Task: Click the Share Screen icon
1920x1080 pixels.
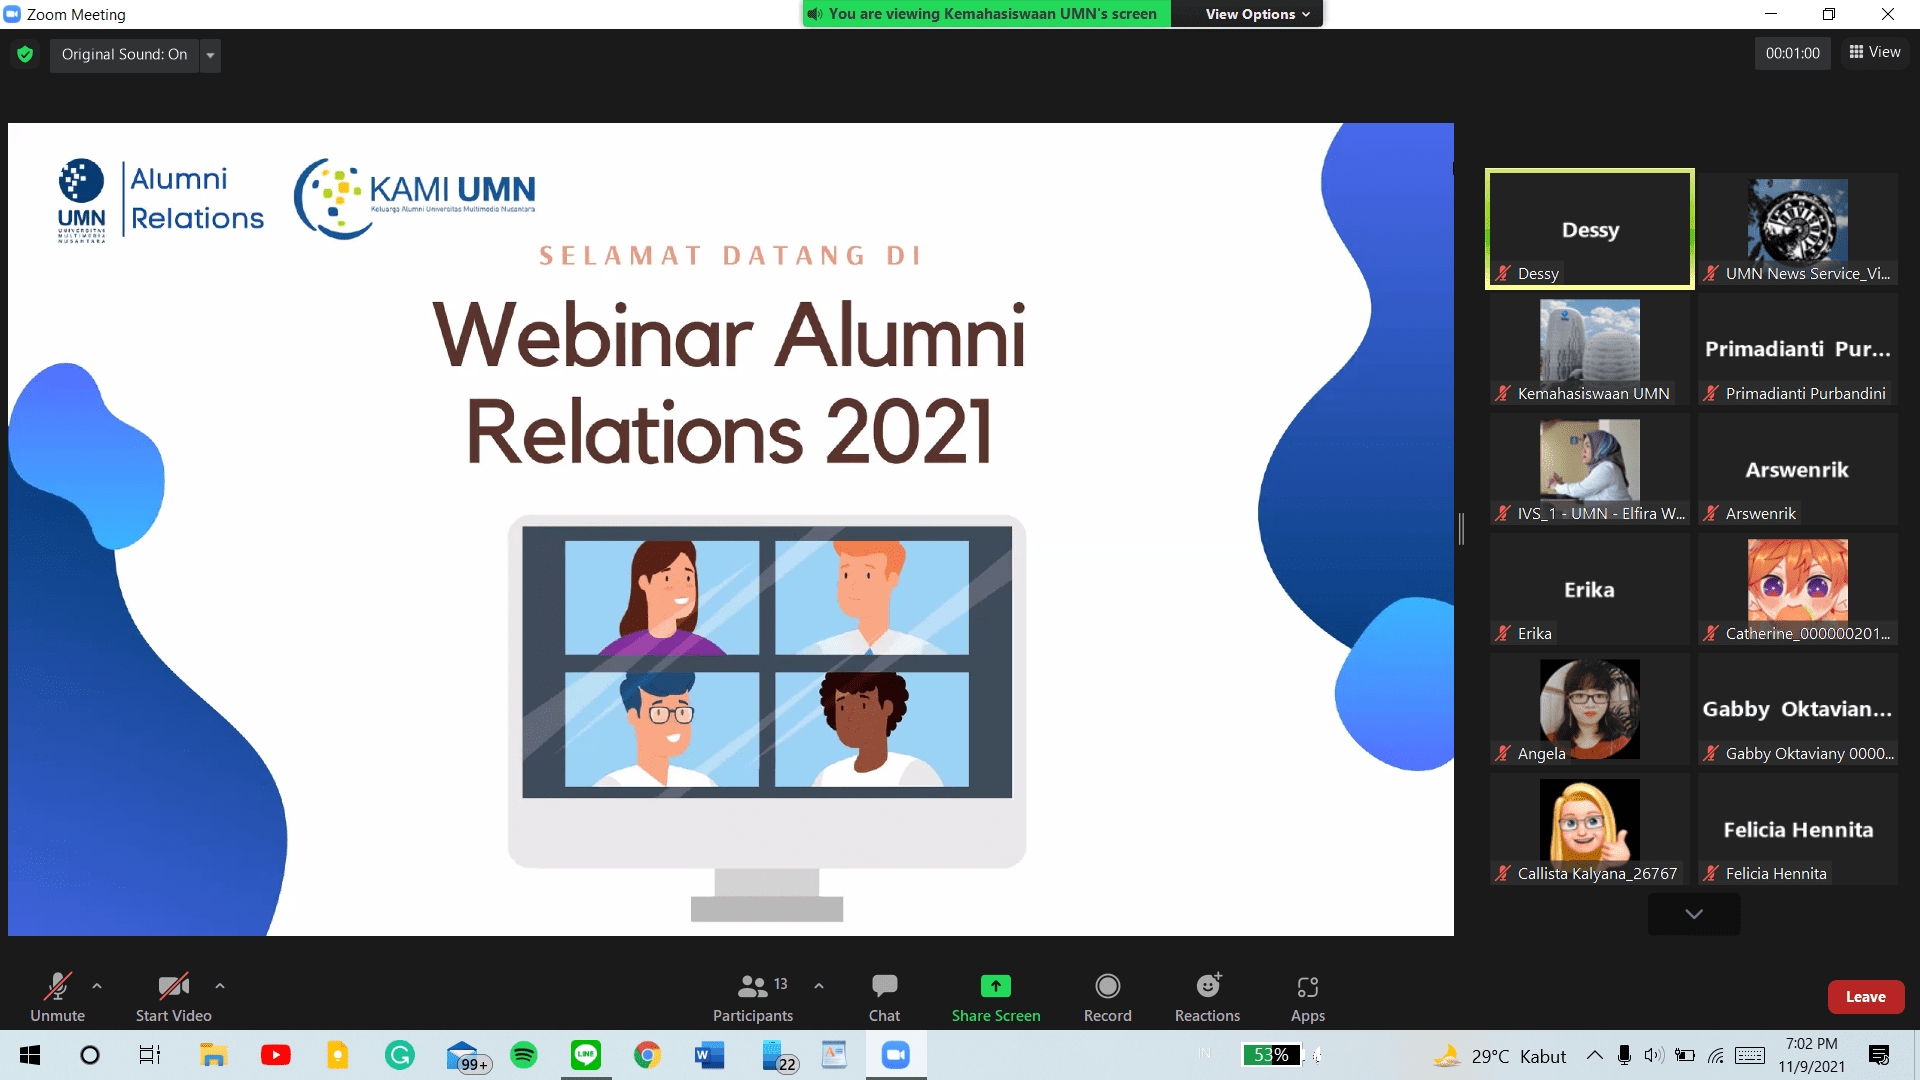Action: point(995,986)
